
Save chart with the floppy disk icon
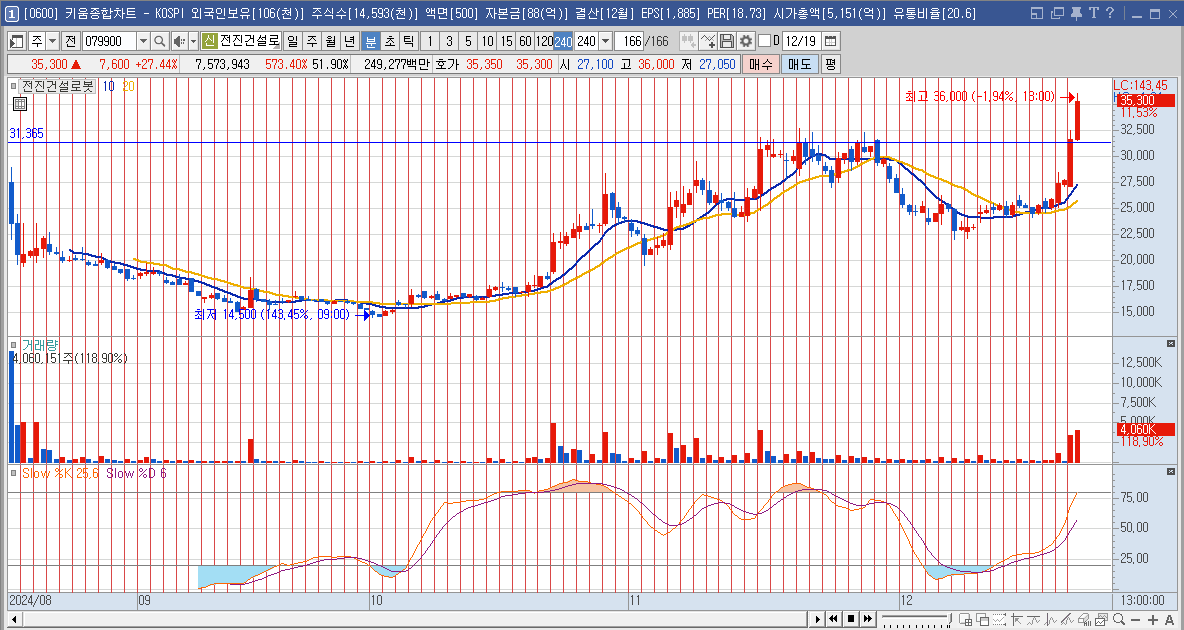pyautogui.click(x=726, y=42)
